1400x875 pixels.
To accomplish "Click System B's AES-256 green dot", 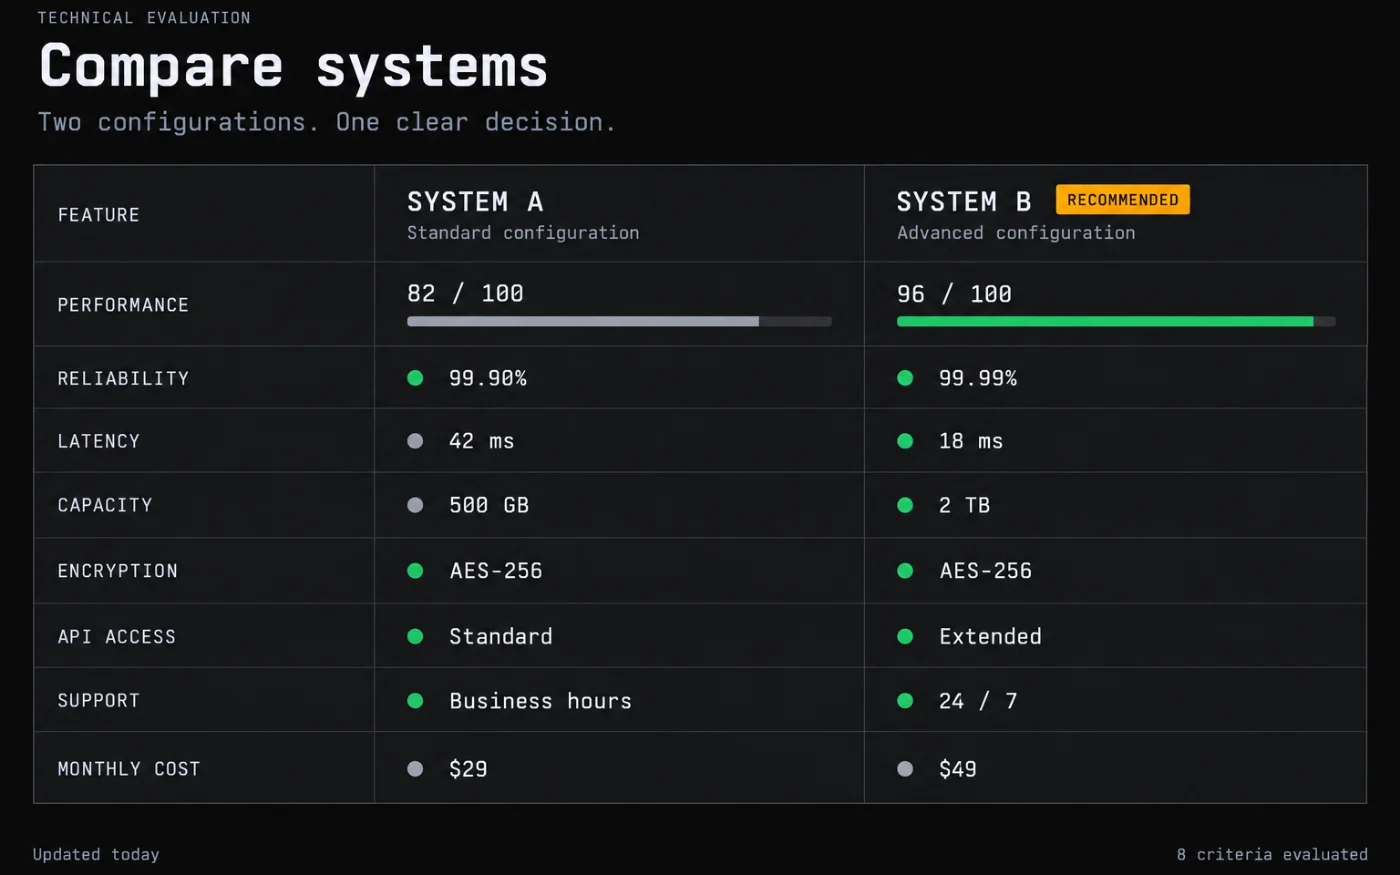I will point(905,571).
